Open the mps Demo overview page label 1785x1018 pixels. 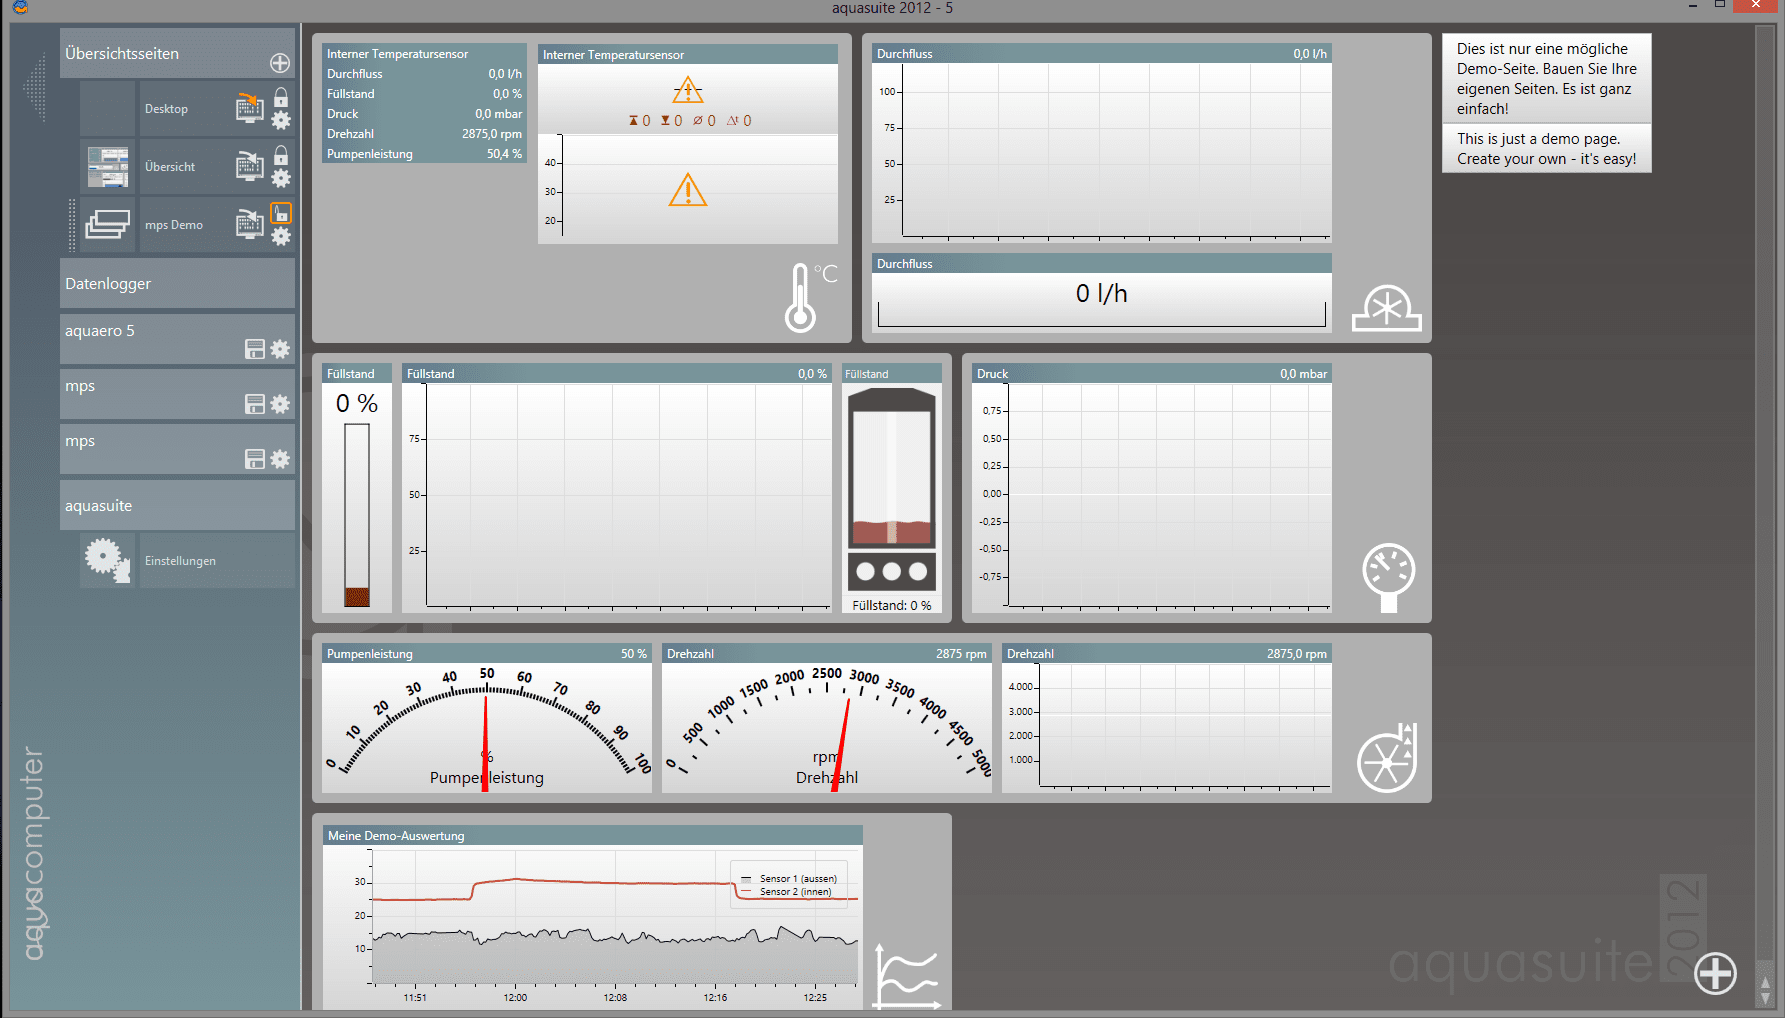click(174, 225)
